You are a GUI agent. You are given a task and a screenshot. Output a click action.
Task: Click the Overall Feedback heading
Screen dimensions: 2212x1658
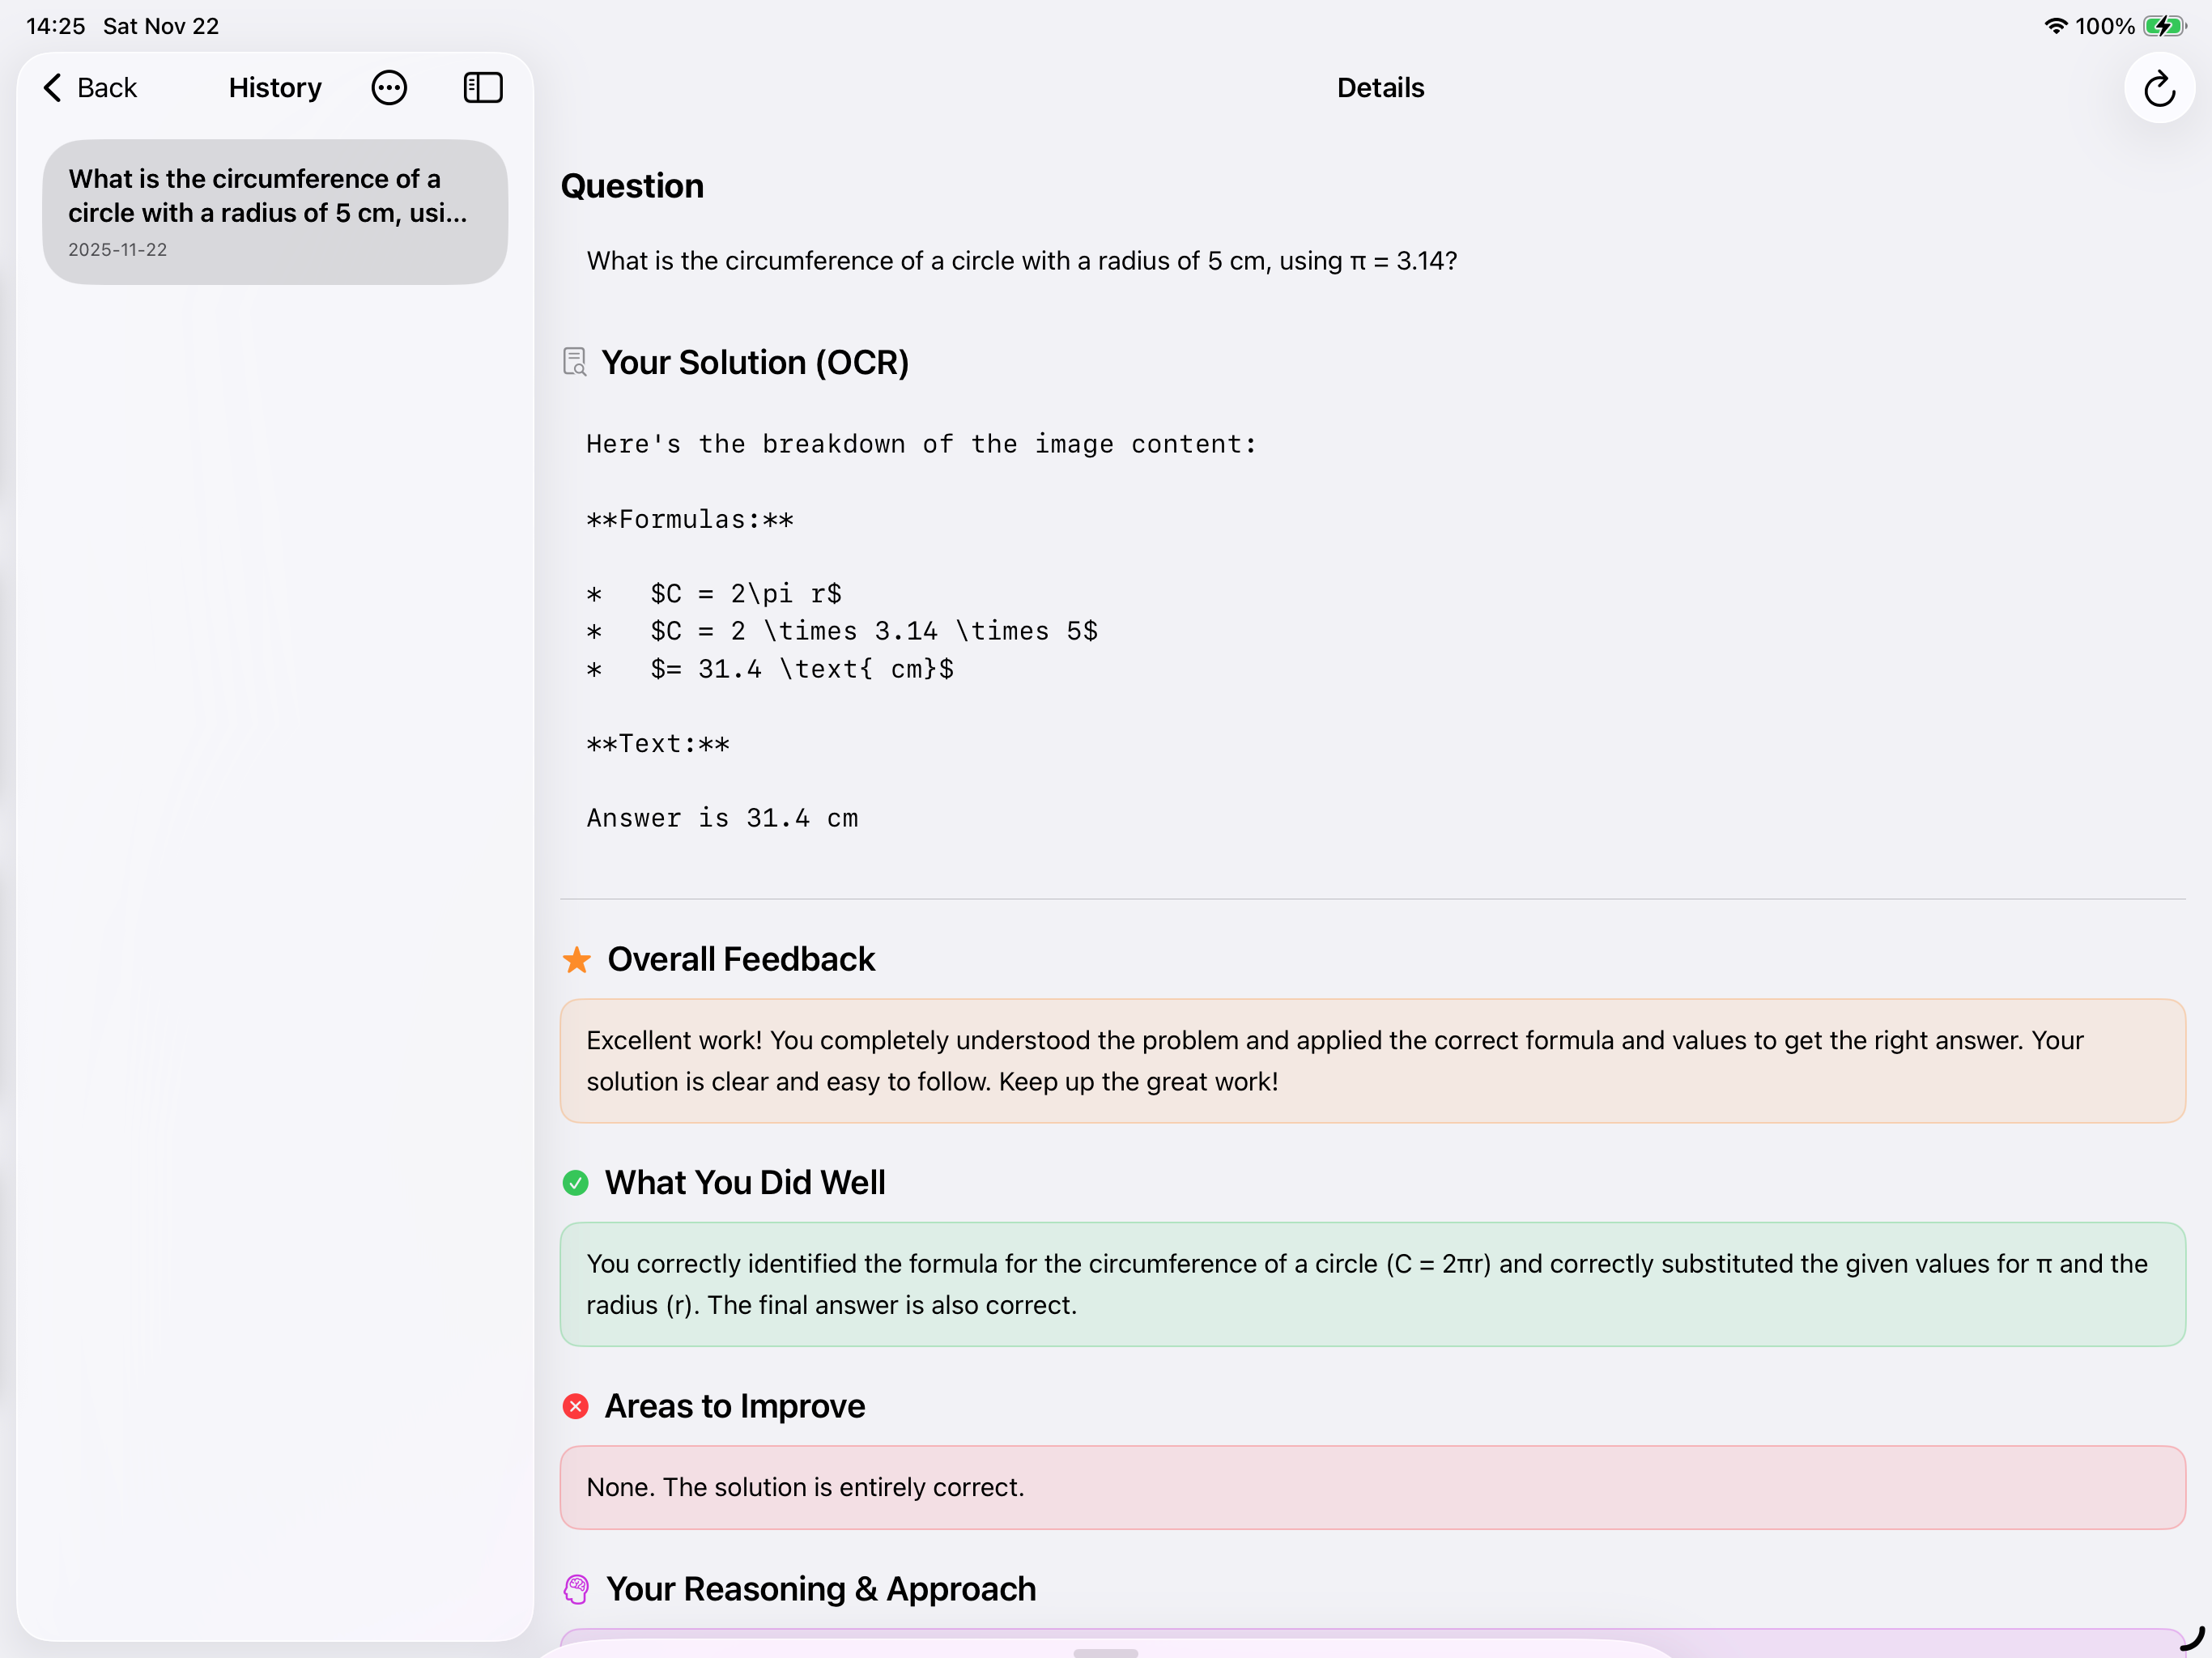[741, 960]
